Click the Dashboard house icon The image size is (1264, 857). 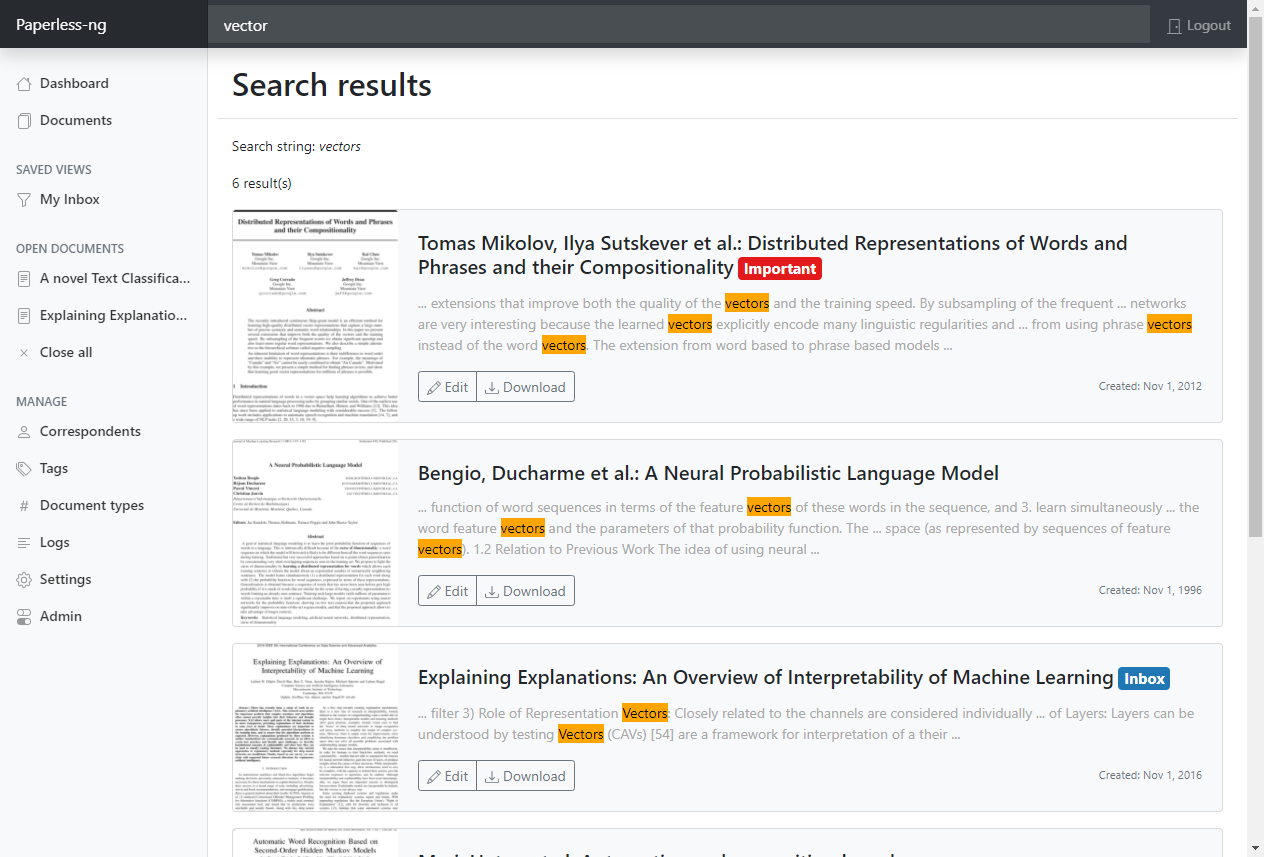[x=24, y=84]
